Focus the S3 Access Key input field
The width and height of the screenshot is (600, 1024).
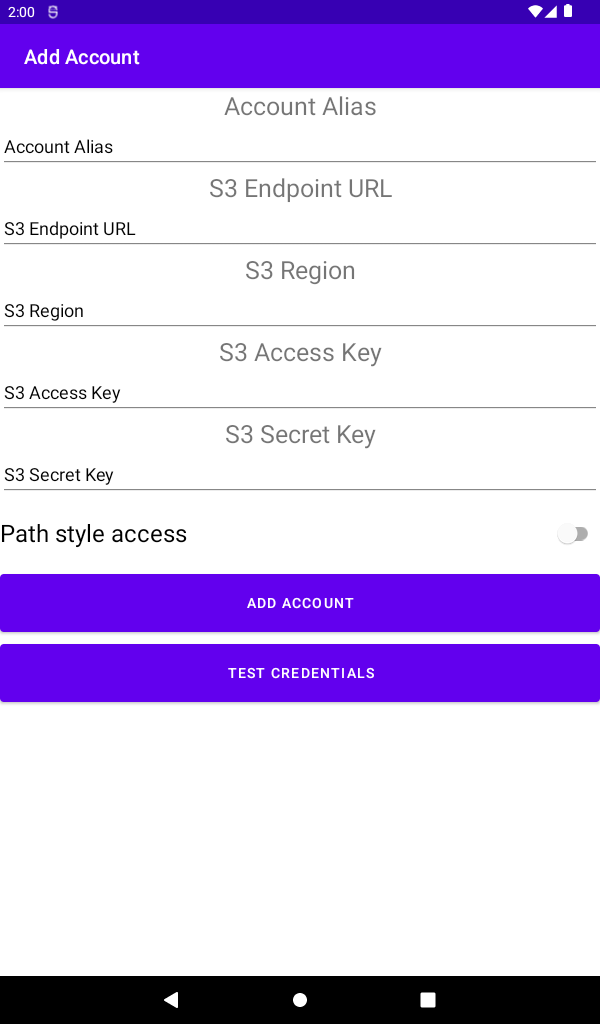[300, 393]
